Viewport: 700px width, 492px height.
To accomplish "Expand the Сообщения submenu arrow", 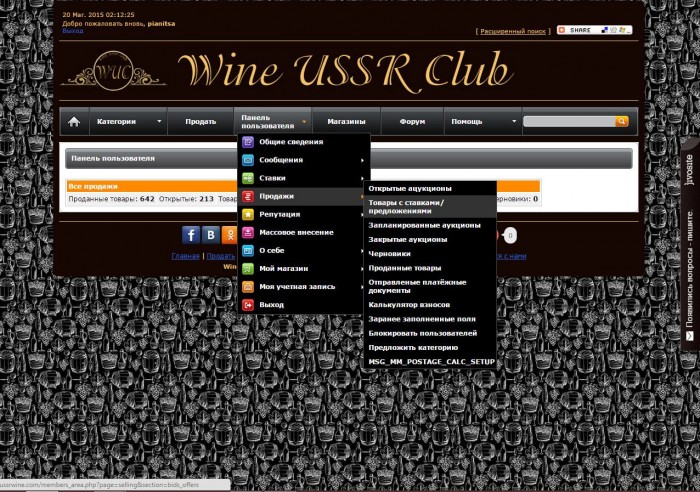I will point(362,160).
